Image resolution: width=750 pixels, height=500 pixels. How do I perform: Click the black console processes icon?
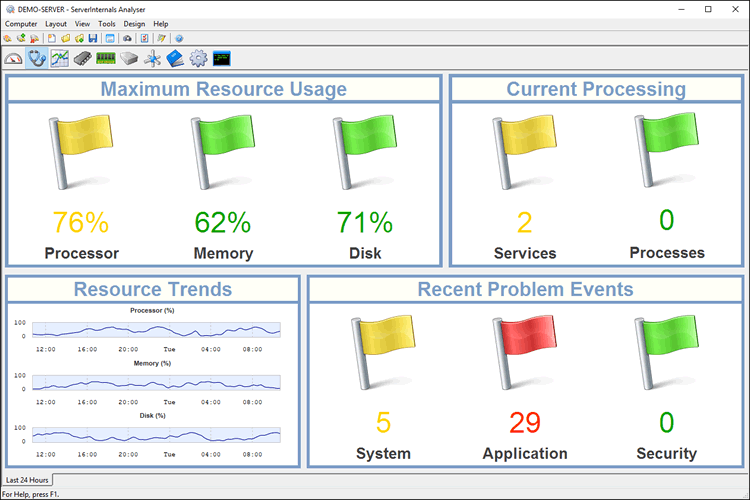tap(222, 58)
